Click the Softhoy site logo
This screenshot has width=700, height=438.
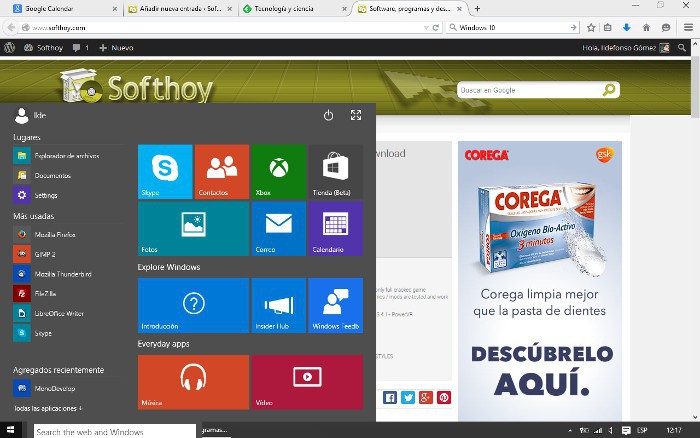tap(137, 86)
